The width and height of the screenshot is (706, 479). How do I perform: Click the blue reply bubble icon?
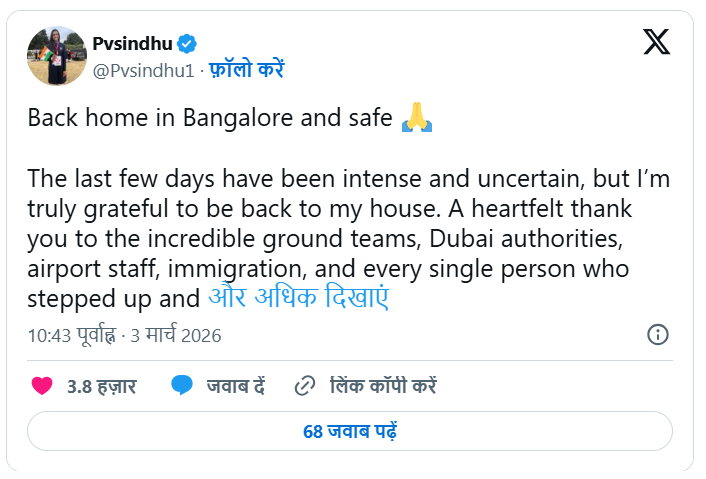182,386
